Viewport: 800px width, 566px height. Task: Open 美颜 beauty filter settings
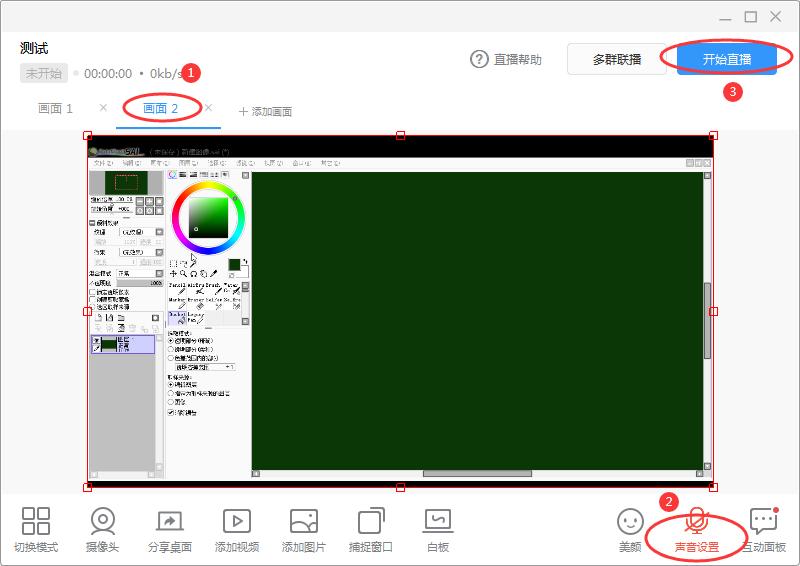click(630, 529)
